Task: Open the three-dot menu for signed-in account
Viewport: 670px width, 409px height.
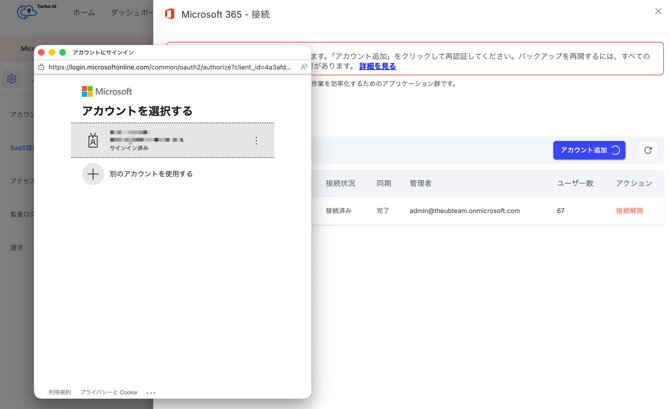Action: click(256, 141)
